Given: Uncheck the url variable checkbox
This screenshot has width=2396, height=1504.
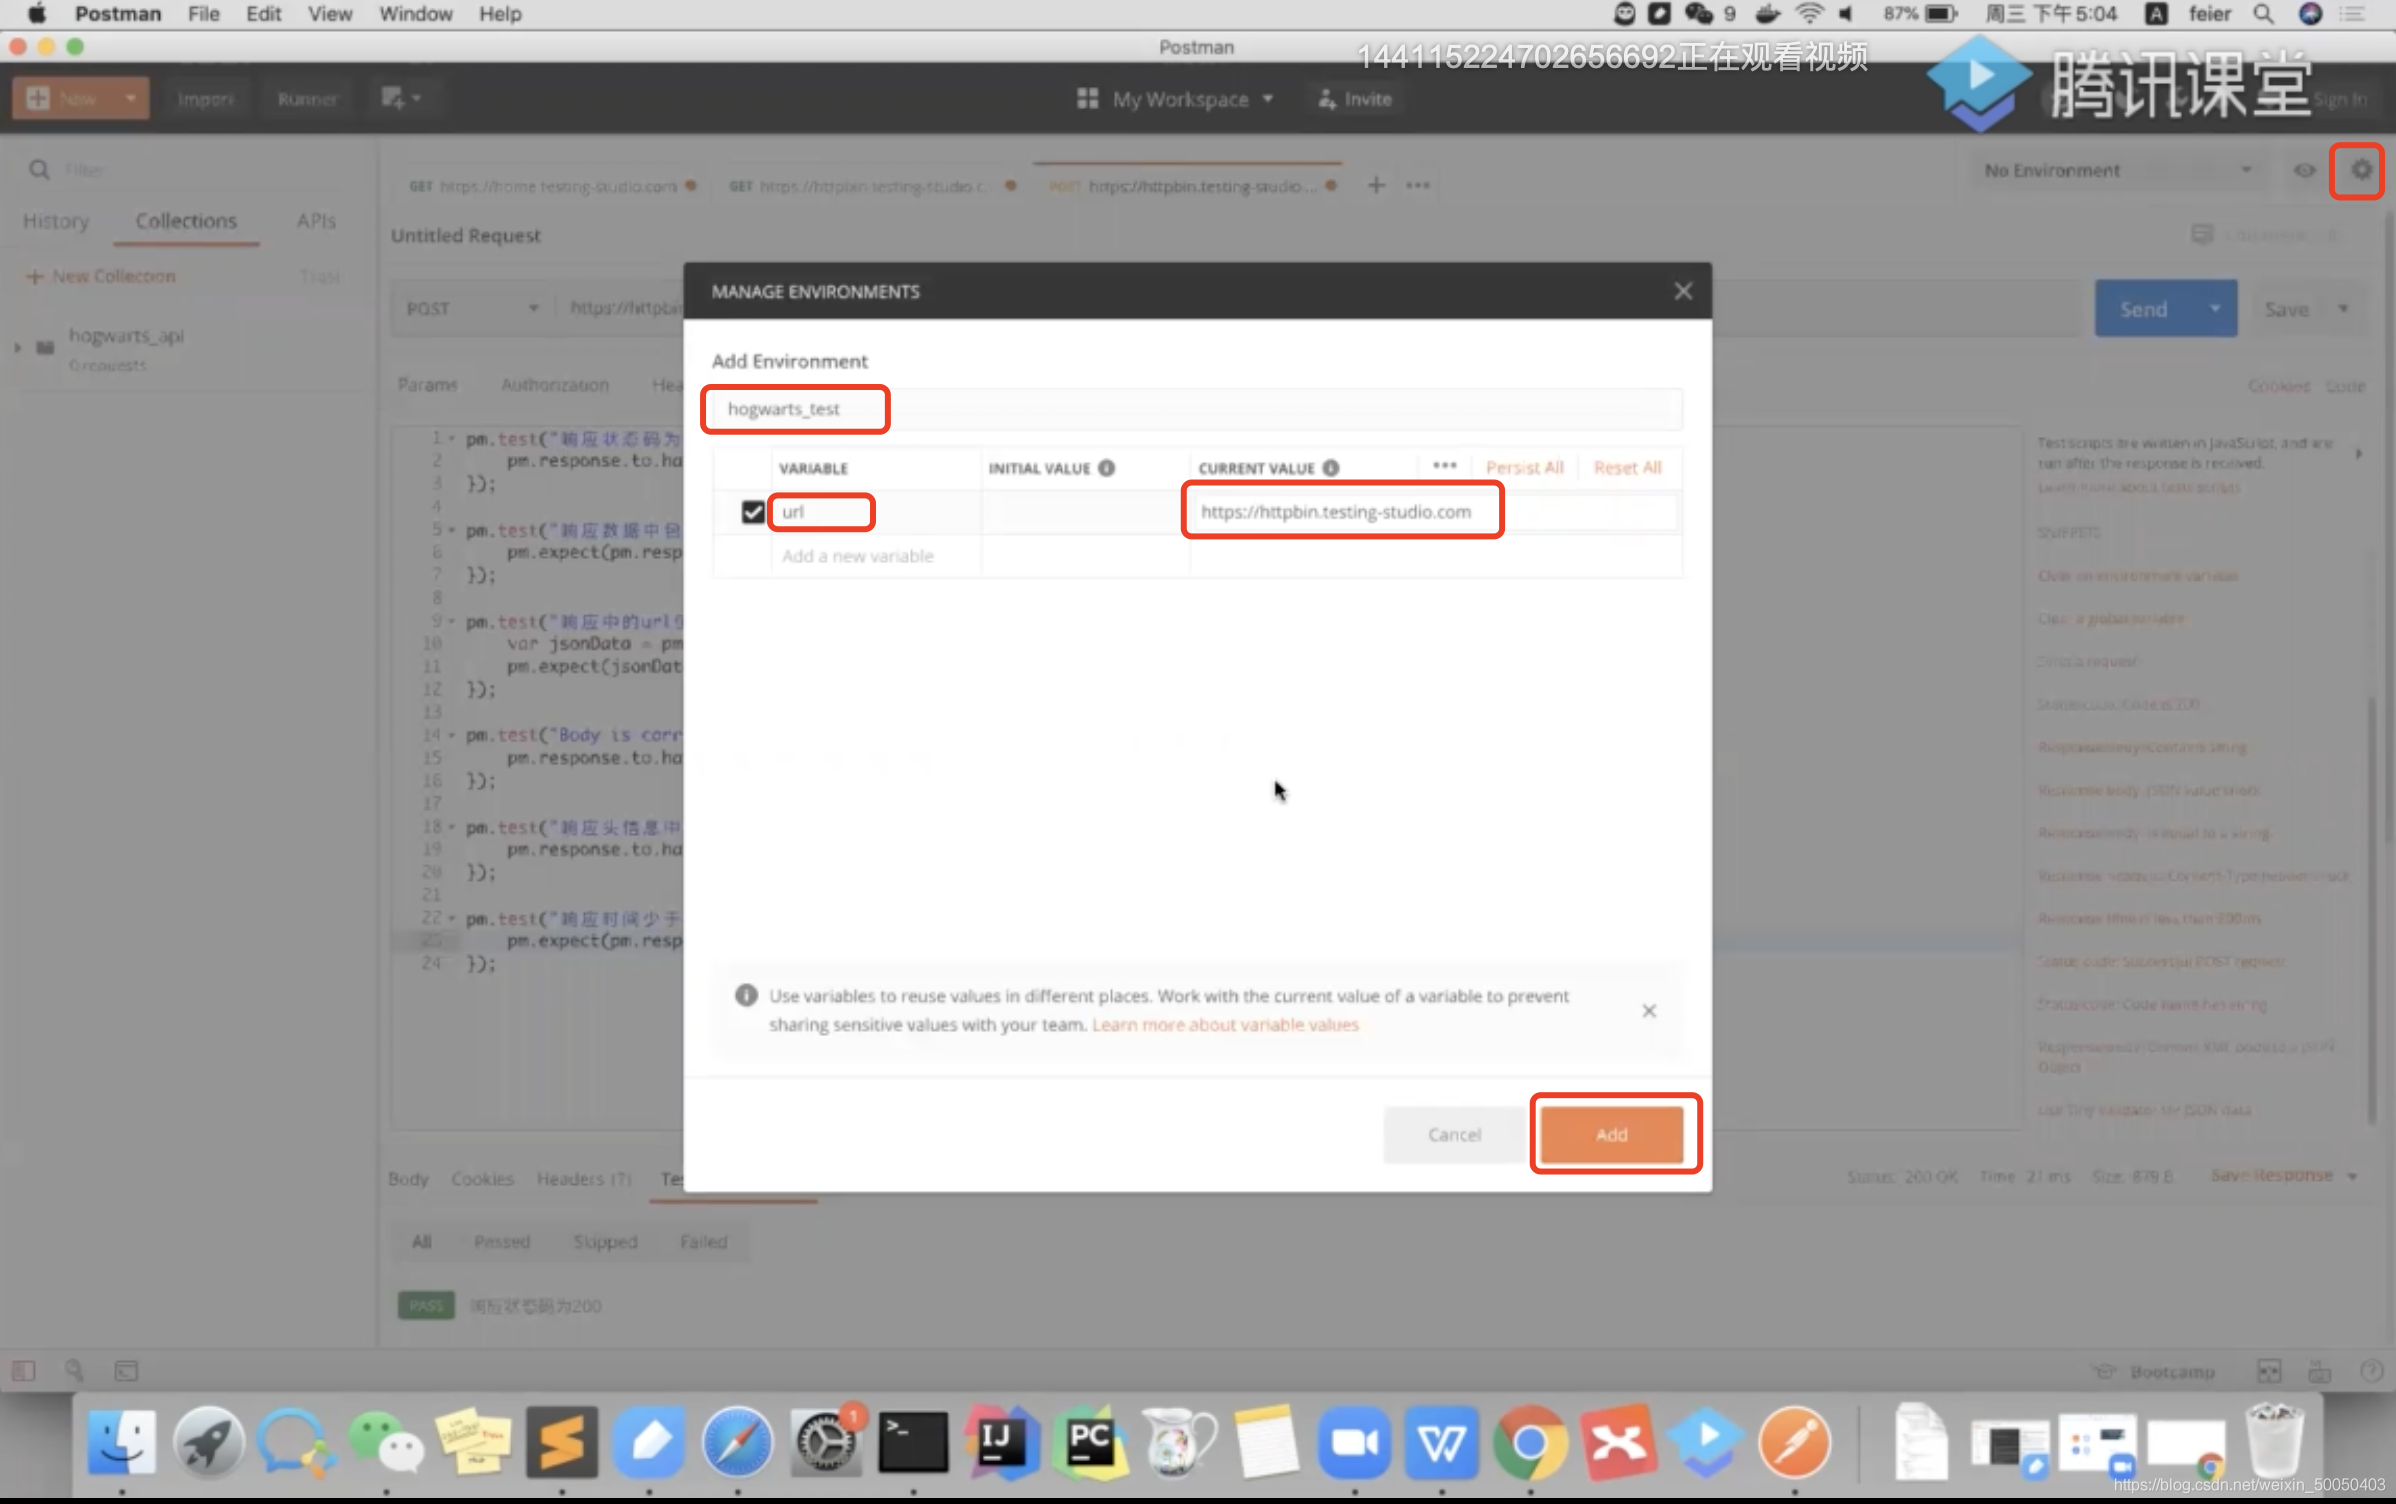Looking at the screenshot, I should tap(753, 512).
